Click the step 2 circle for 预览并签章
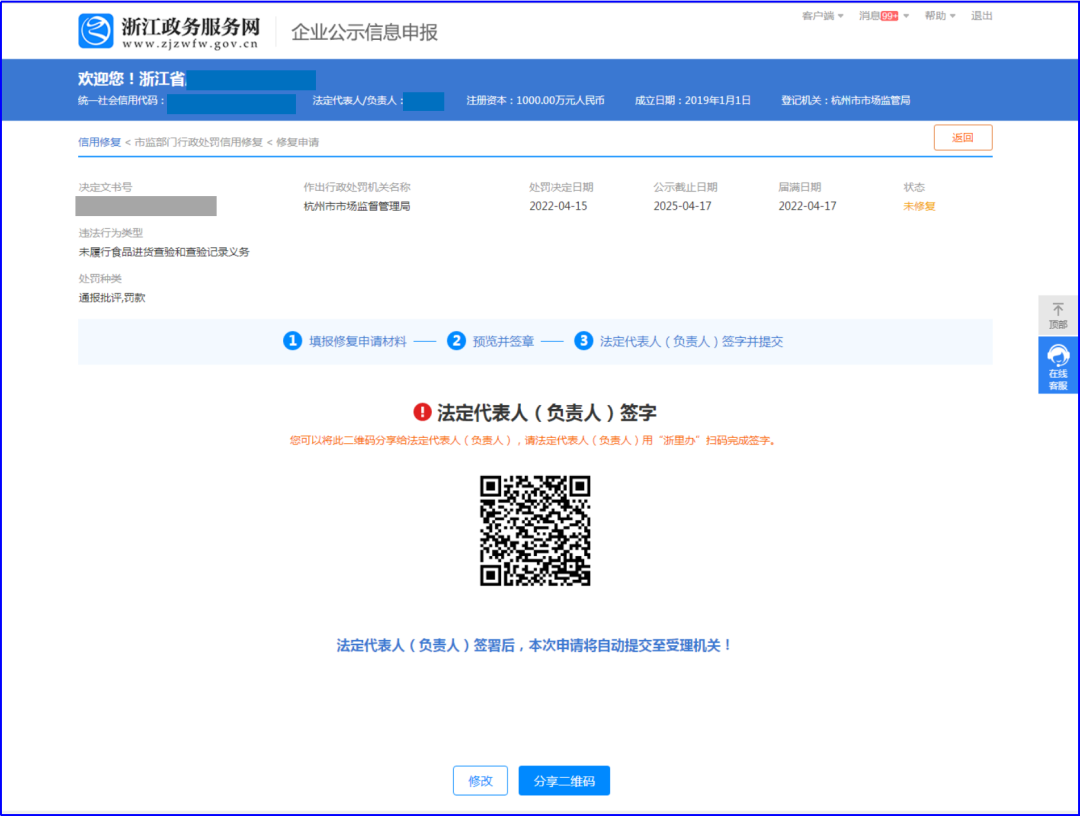The height and width of the screenshot is (816, 1080). point(456,341)
